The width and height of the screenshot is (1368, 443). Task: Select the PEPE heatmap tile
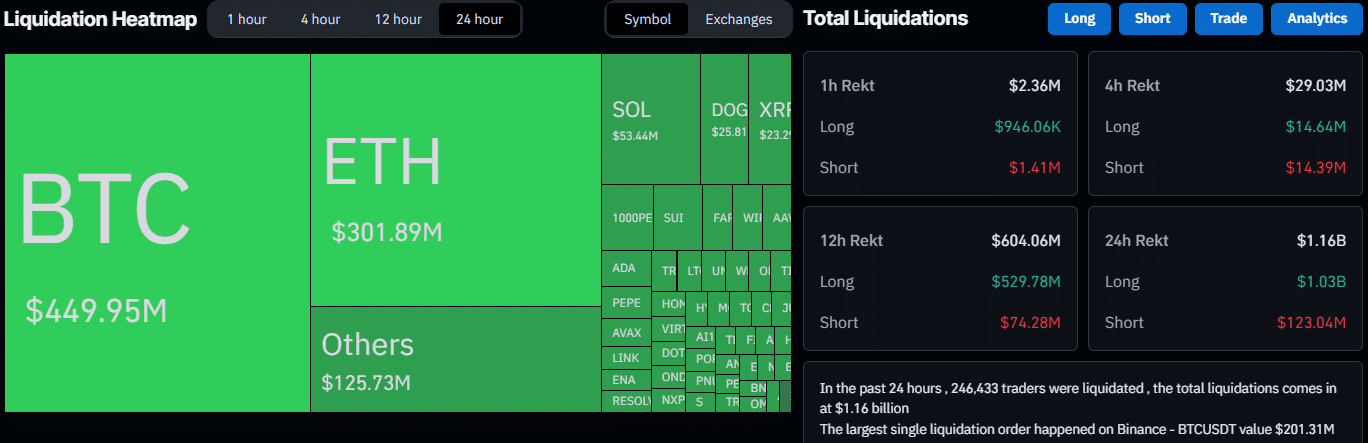(x=626, y=302)
